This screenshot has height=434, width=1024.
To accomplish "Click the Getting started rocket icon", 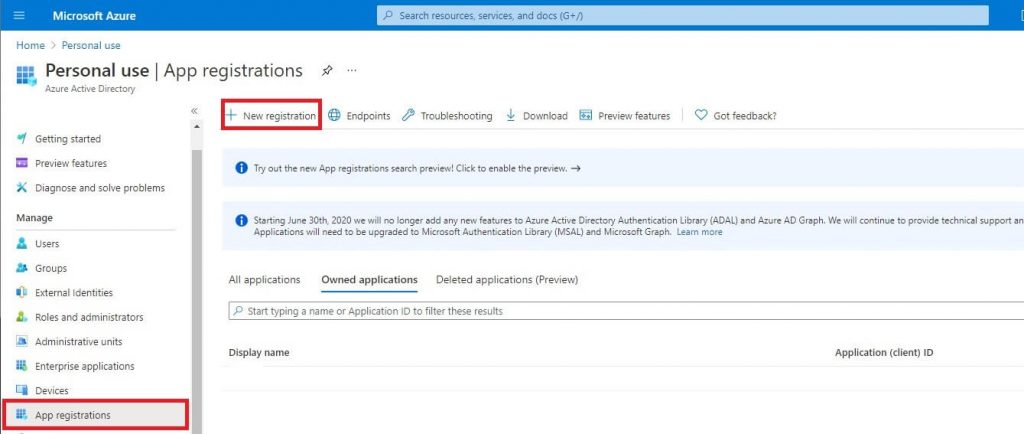I will tap(22, 138).
